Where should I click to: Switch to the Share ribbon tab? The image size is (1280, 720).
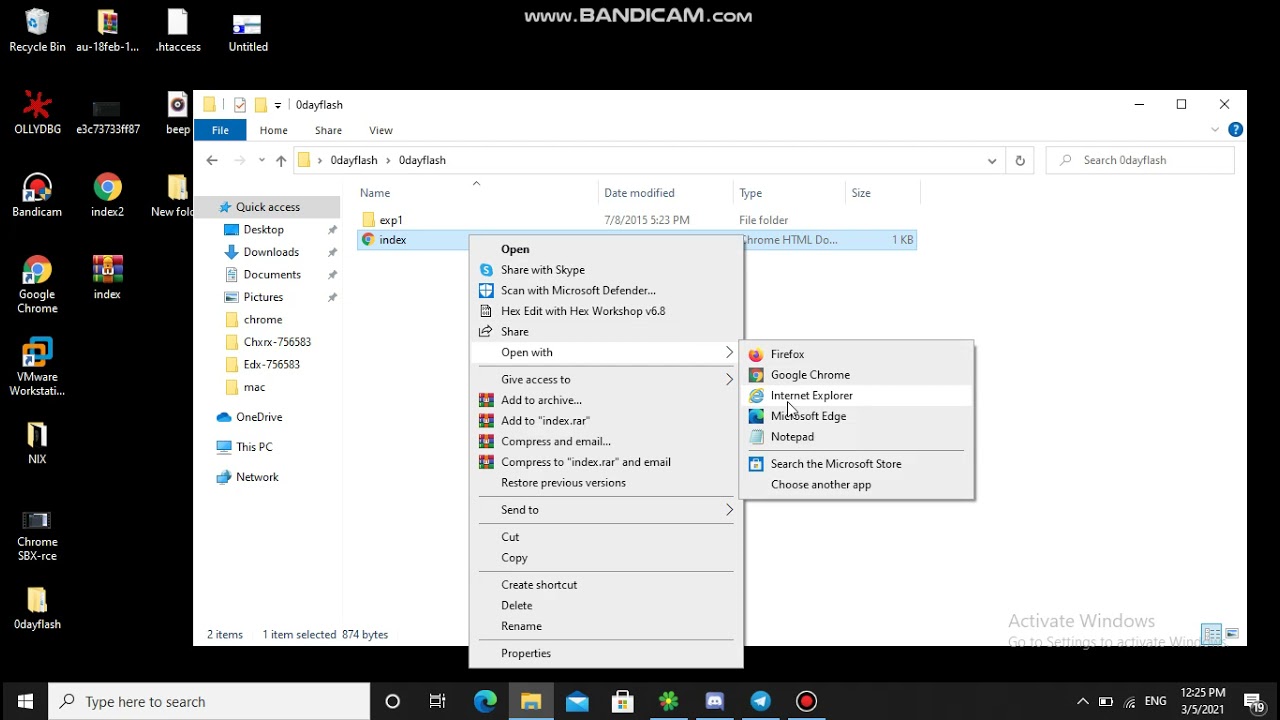(x=328, y=130)
